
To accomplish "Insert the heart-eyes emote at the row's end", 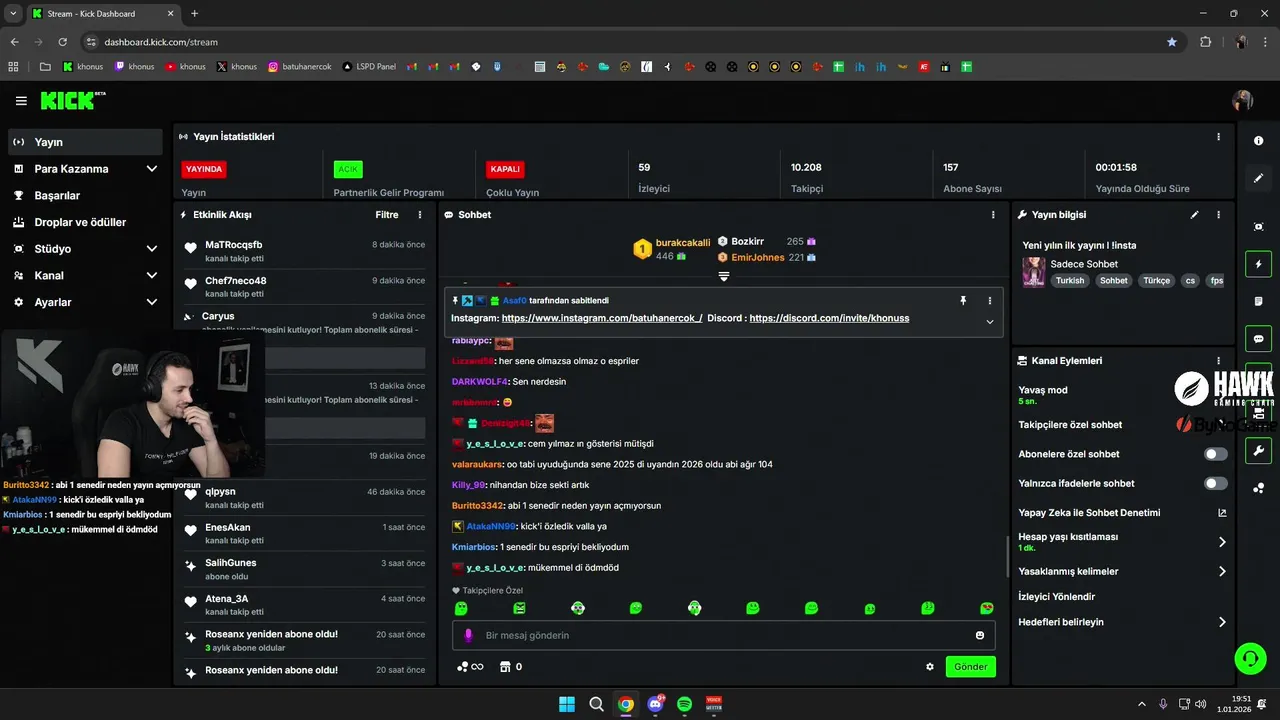I will coord(987,608).
